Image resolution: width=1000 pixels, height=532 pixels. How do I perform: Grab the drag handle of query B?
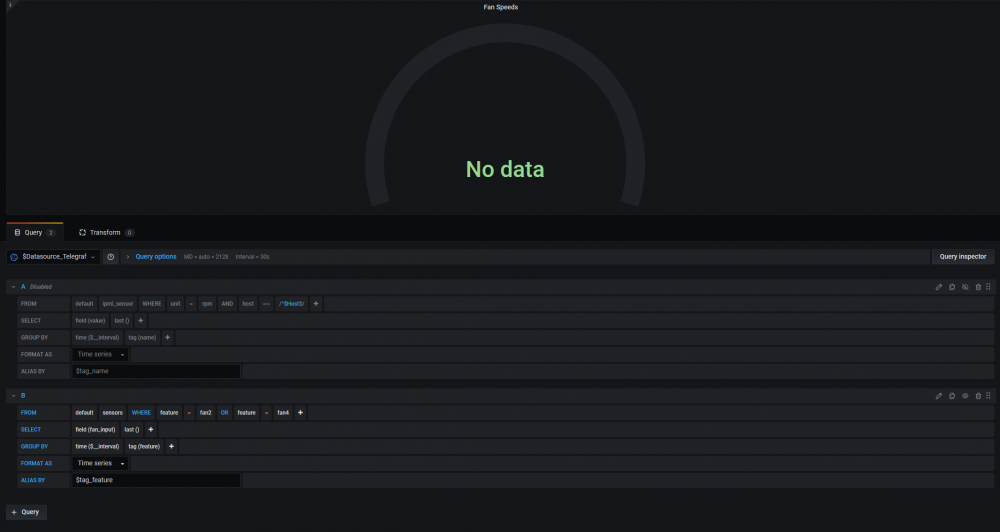coord(989,396)
